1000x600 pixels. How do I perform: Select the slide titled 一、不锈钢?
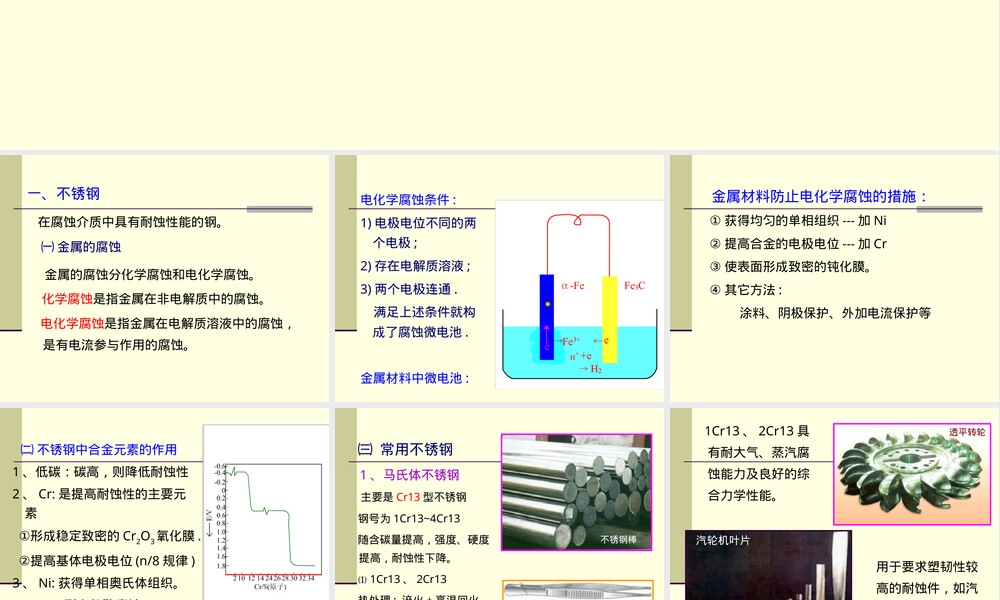pos(165,278)
